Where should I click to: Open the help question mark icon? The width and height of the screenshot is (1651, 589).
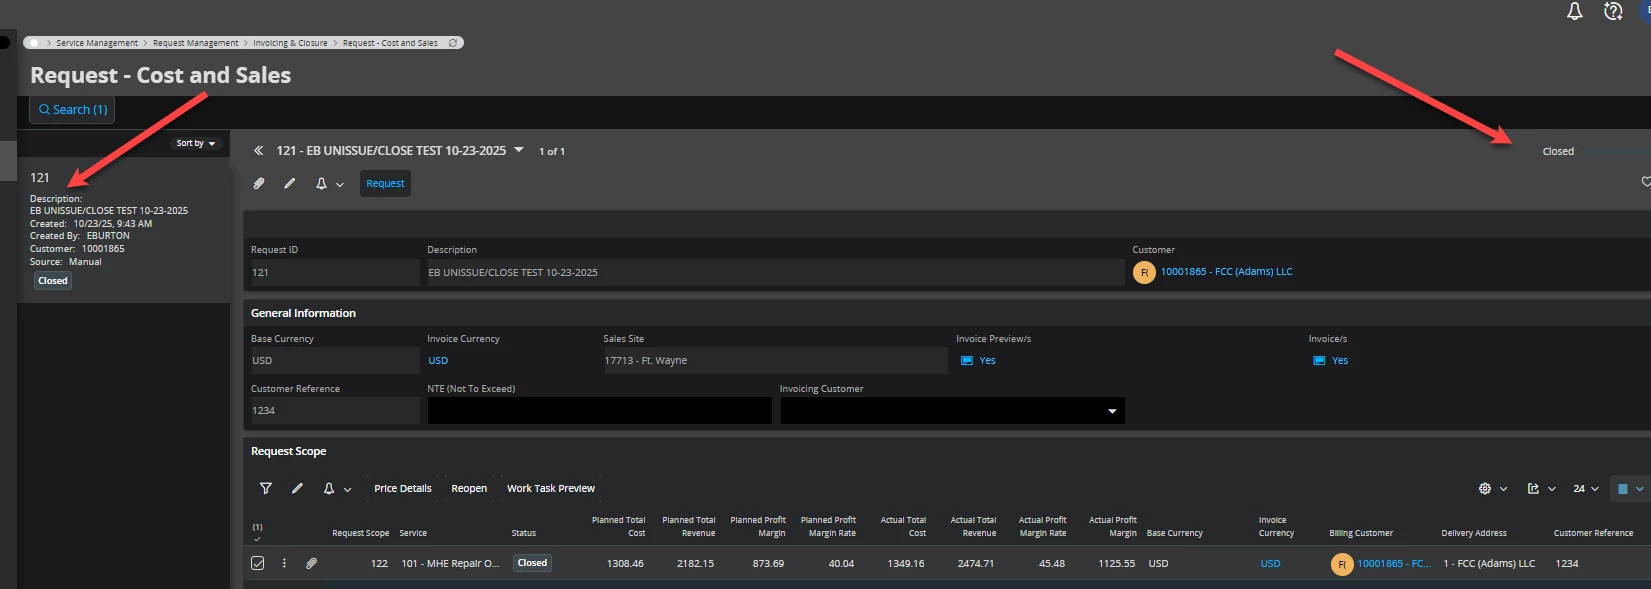coord(1612,12)
